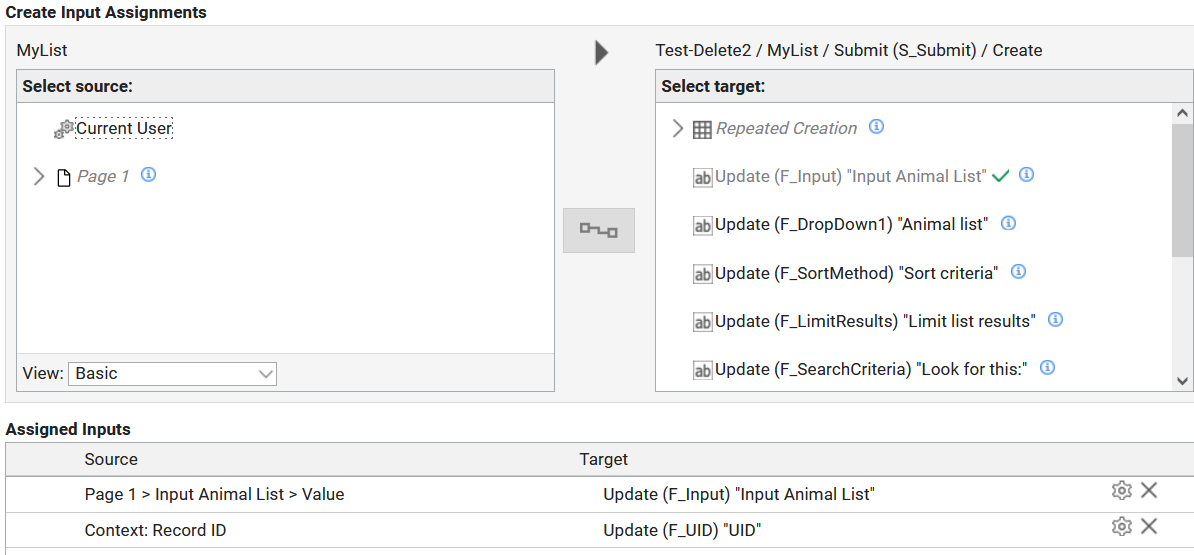Open settings gear for Record ID assignment
Image resolution: width=1194 pixels, height=555 pixels.
tap(1121, 527)
